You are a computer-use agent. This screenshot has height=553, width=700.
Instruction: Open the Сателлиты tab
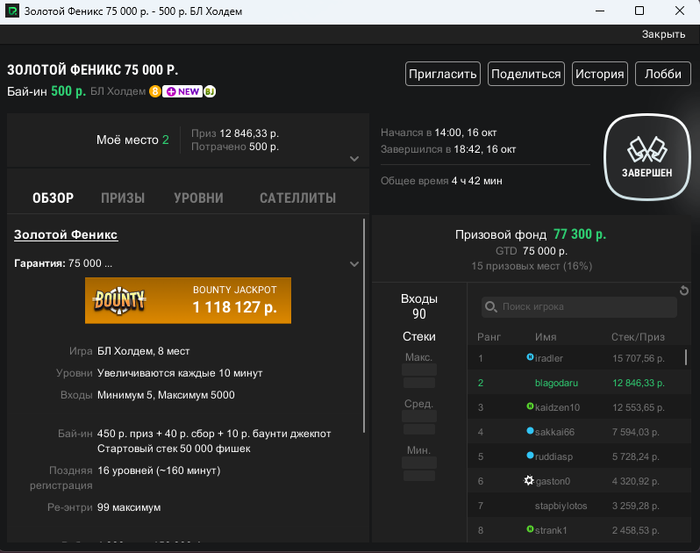point(298,198)
